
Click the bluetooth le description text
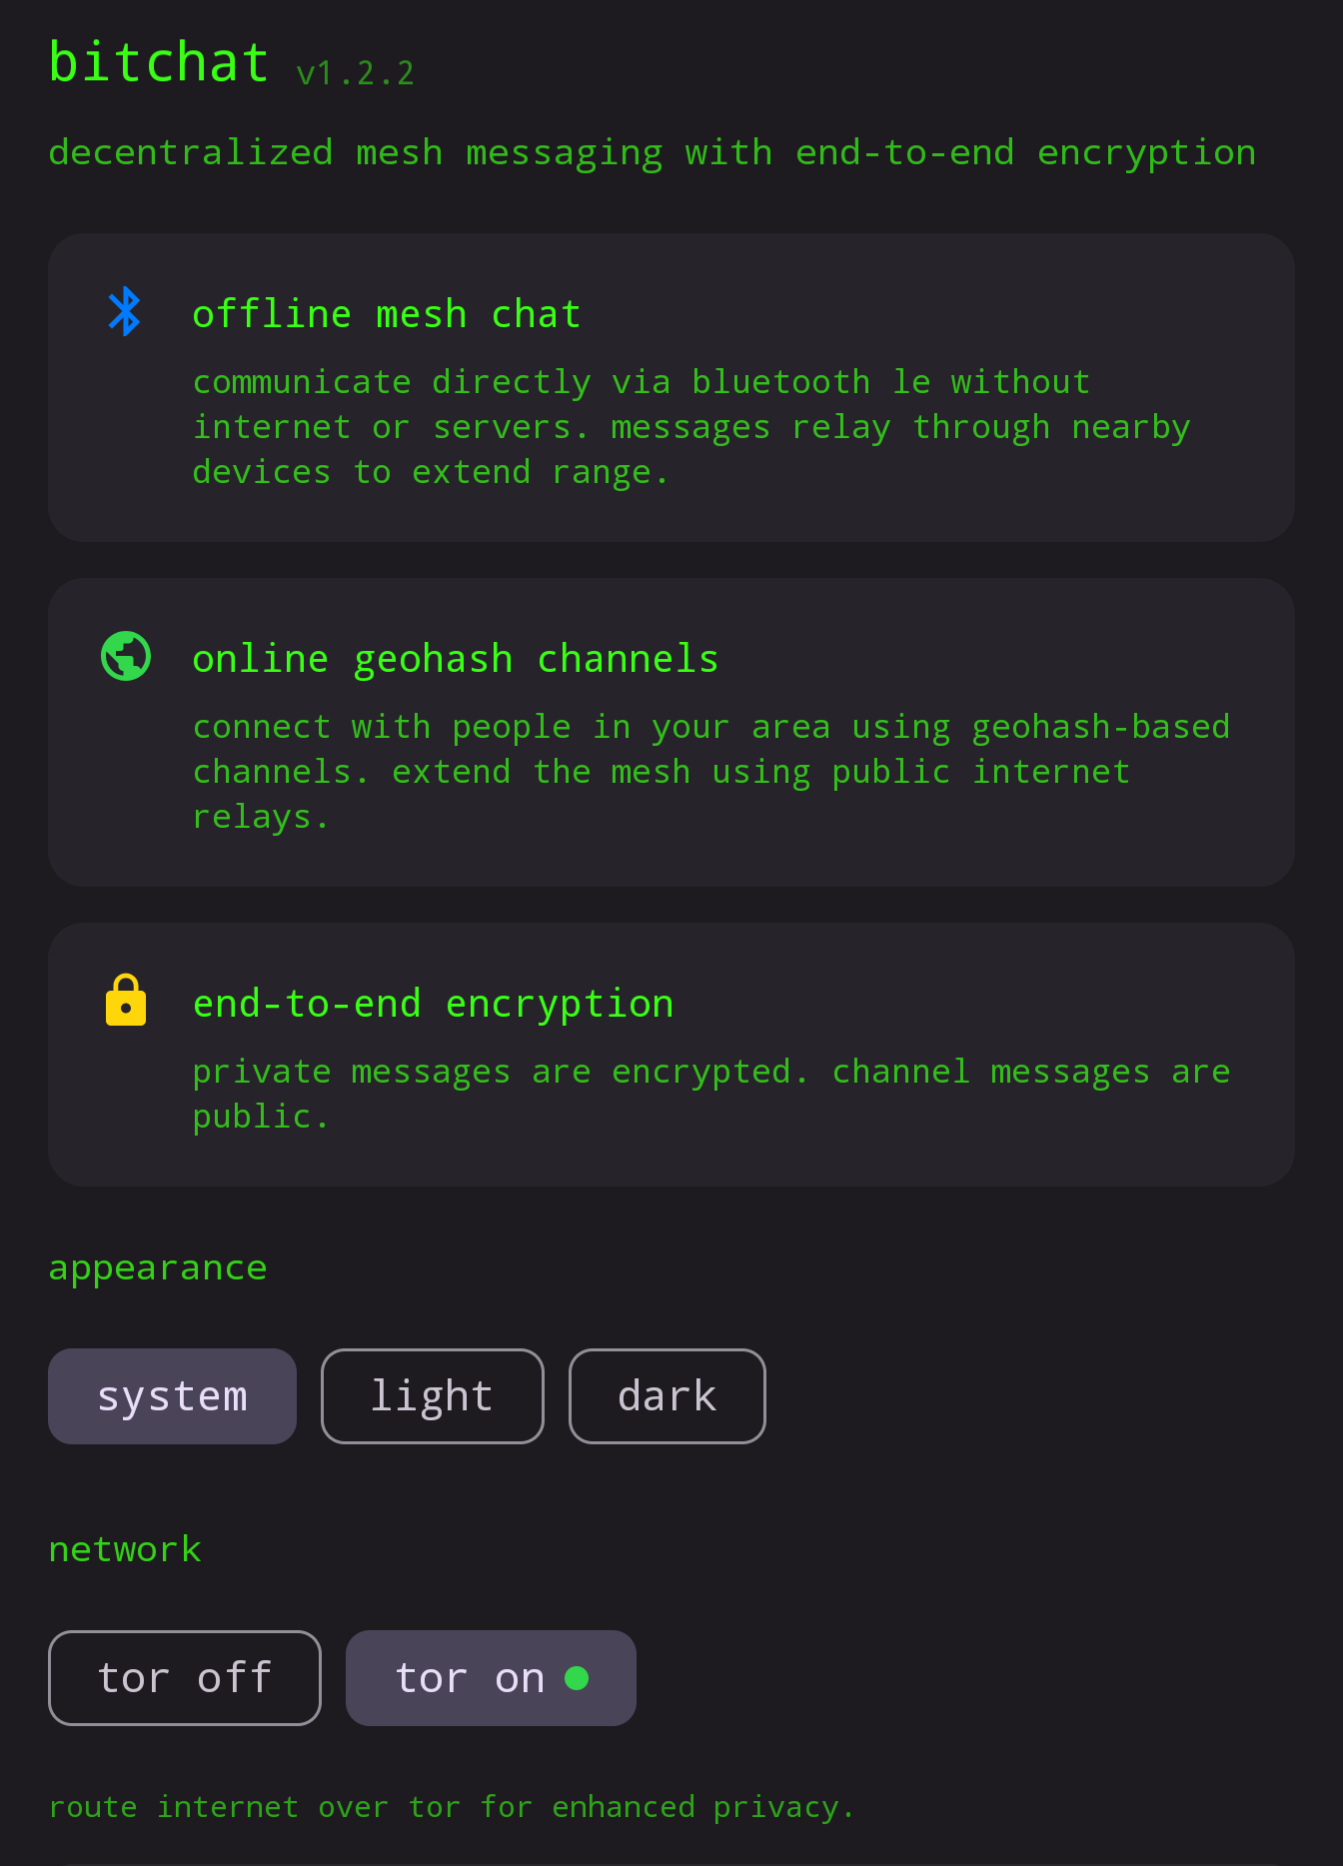pyautogui.click(x=691, y=427)
